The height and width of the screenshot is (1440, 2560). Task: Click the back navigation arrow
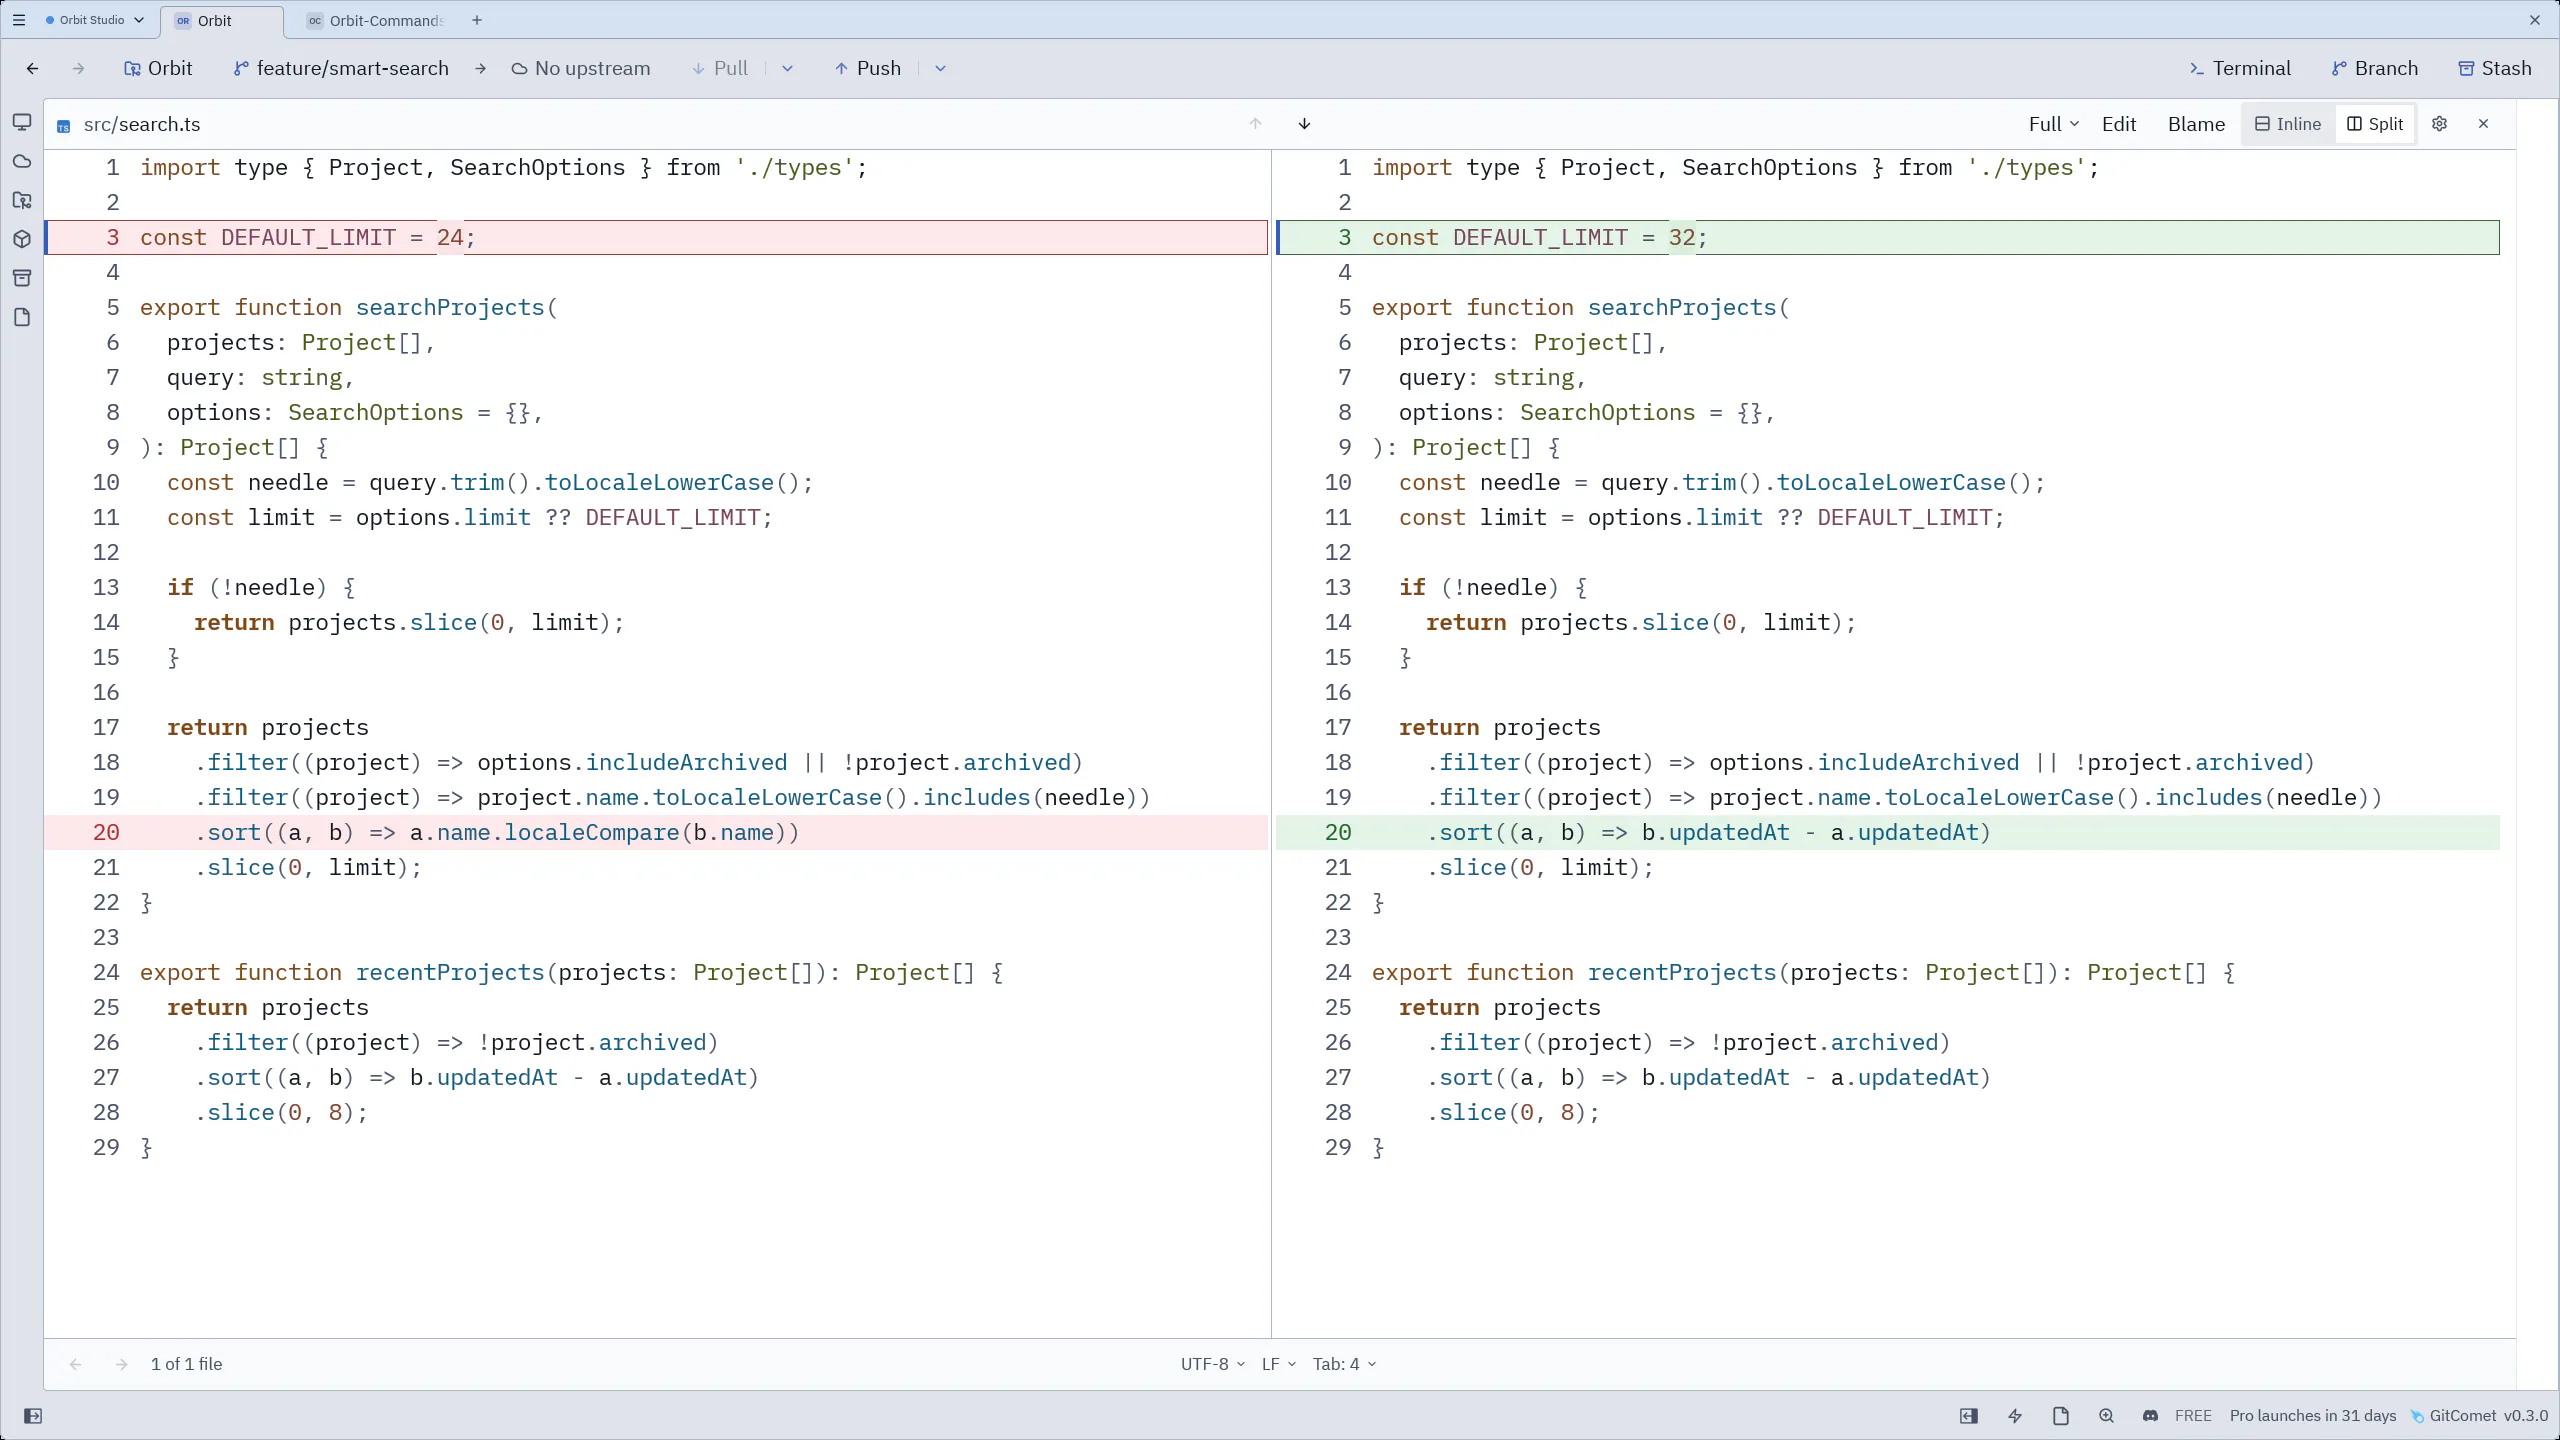[32, 68]
